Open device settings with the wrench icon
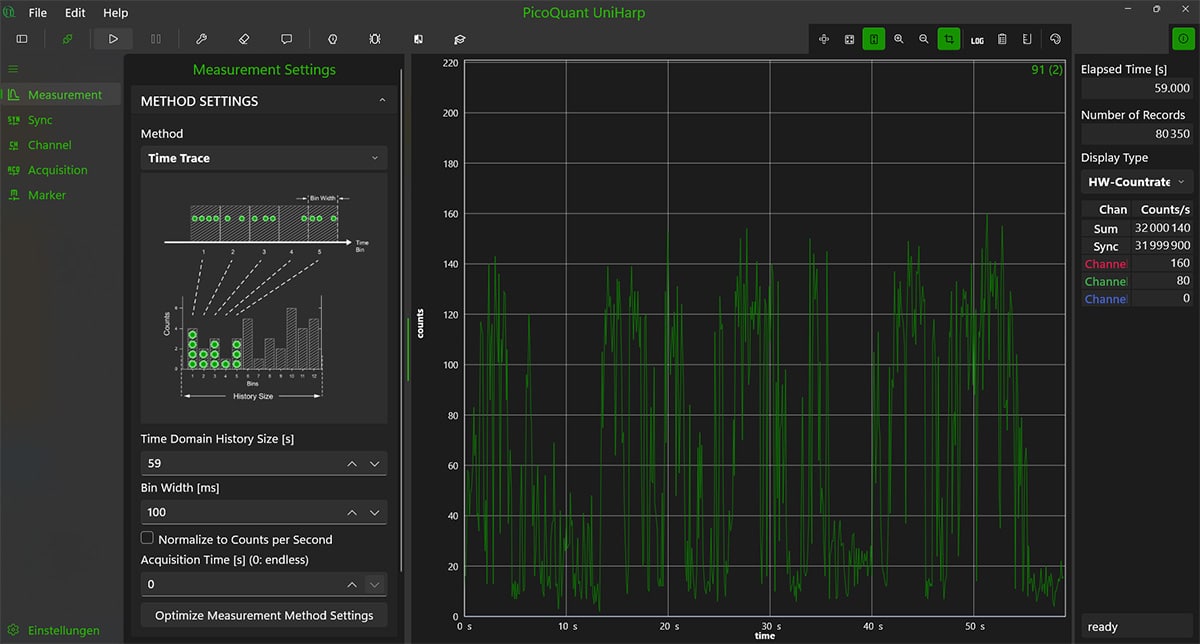Image resolution: width=1200 pixels, height=644 pixels. 202,39
